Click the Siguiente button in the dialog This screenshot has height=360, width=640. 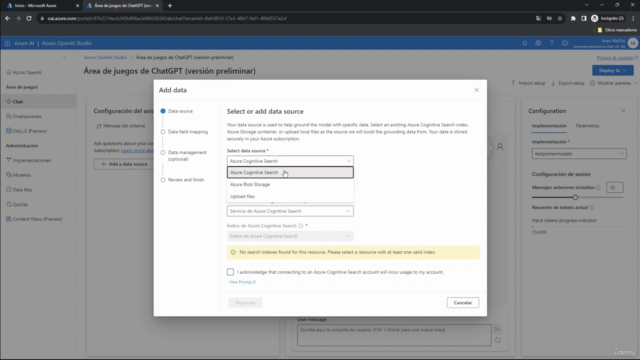pyautogui.click(x=245, y=303)
